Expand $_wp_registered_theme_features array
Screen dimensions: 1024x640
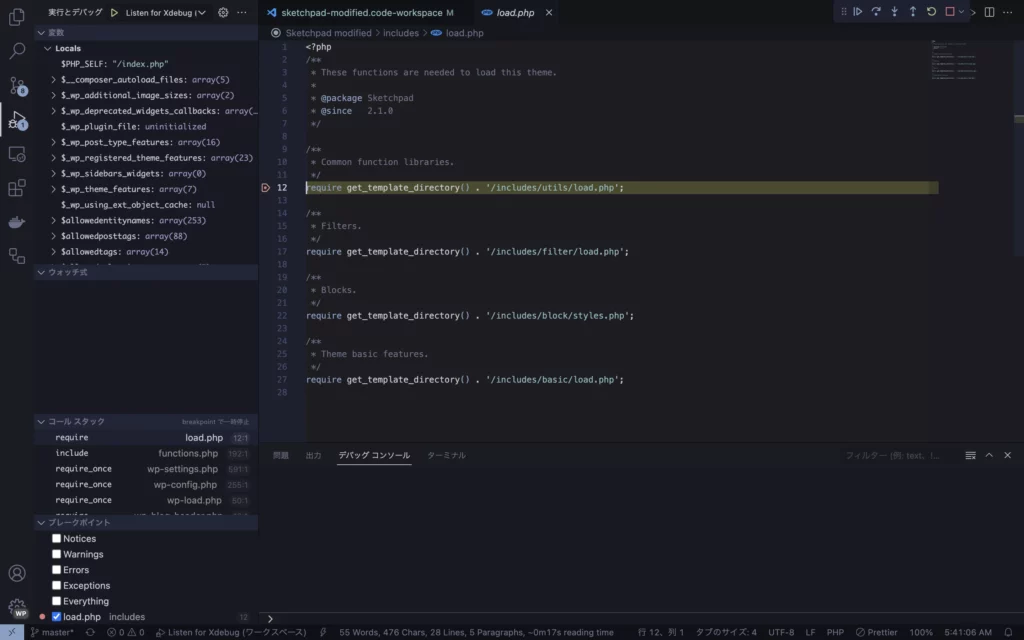coord(54,158)
